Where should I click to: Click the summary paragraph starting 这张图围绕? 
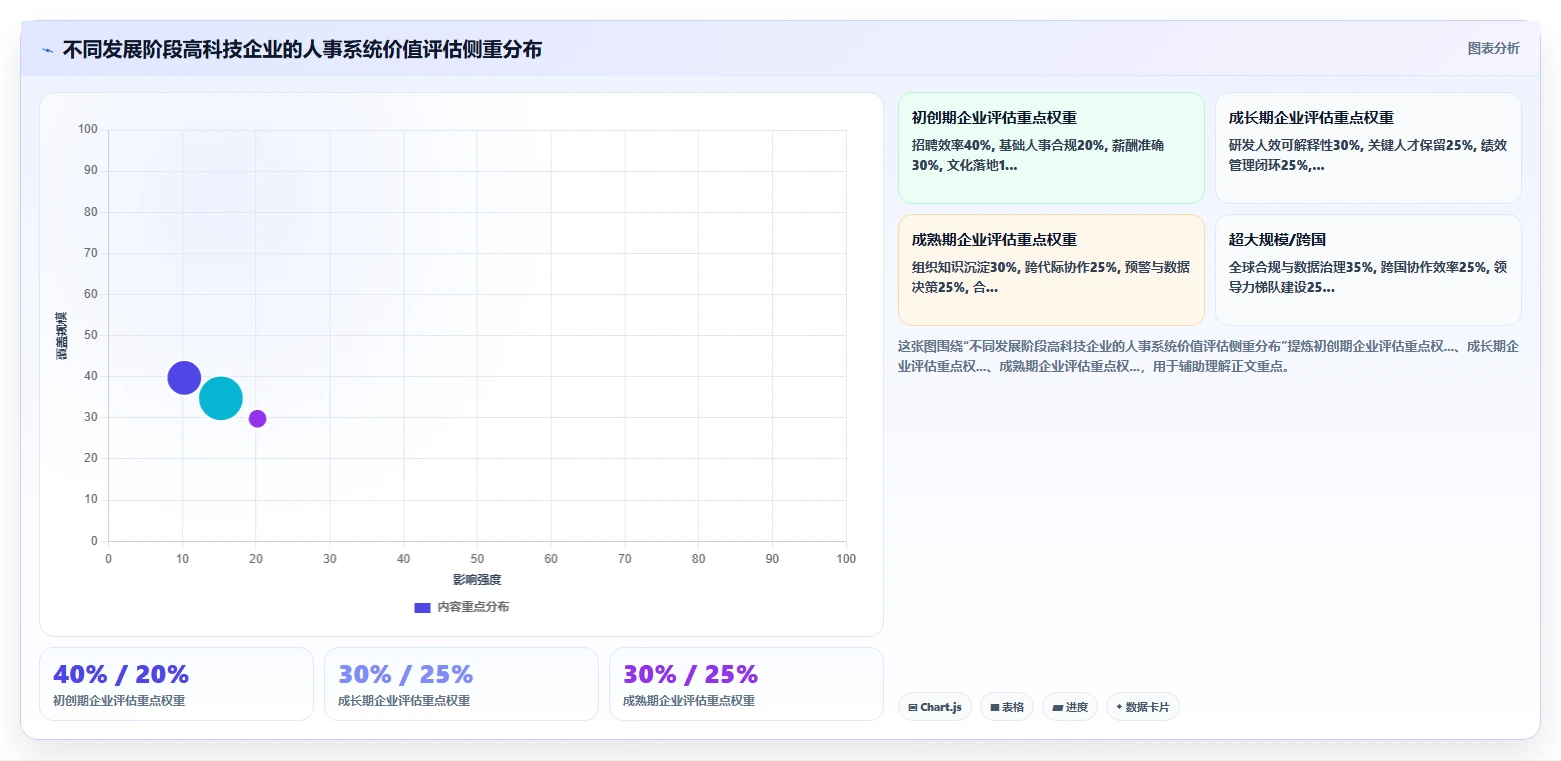(1209, 356)
